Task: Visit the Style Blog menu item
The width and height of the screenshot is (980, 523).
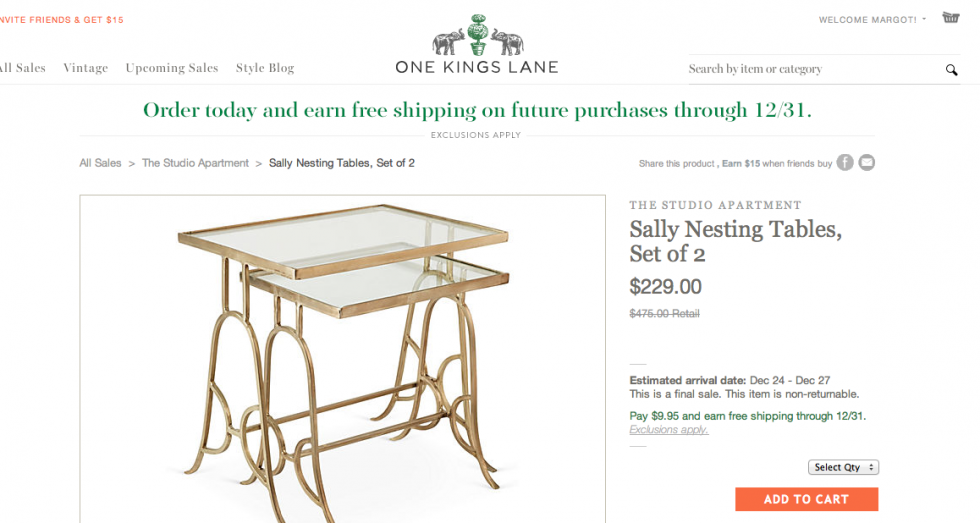Action: (x=265, y=68)
